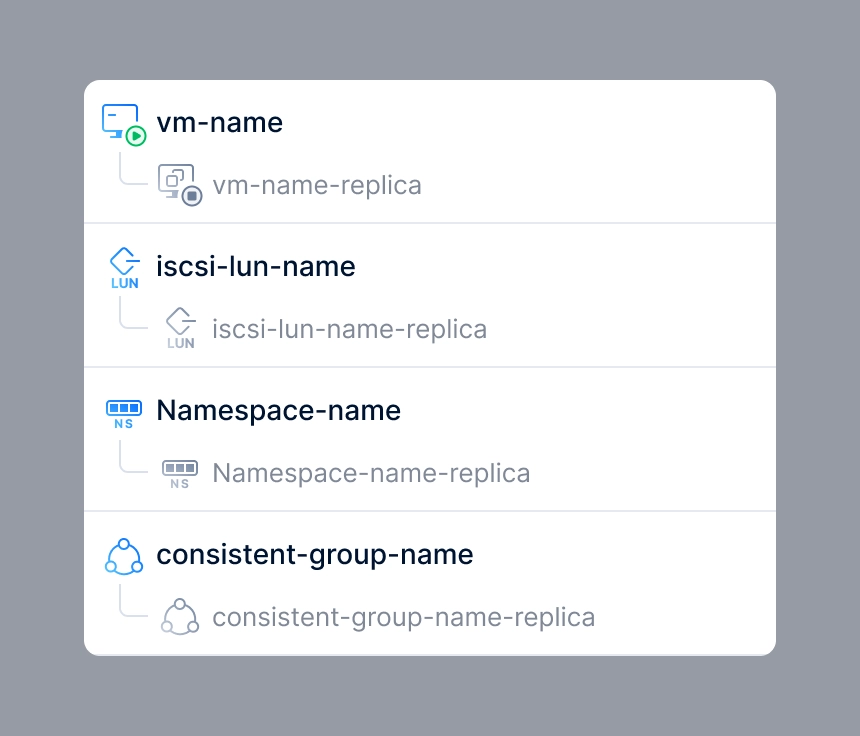Click the gray NS replica icon
Image resolution: width=860 pixels, height=736 pixels.
pyautogui.click(x=180, y=473)
